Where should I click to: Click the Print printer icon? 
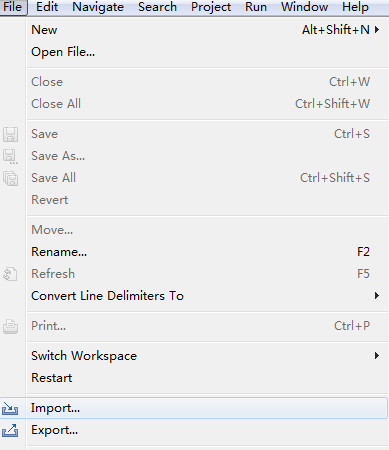click(11, 326)
